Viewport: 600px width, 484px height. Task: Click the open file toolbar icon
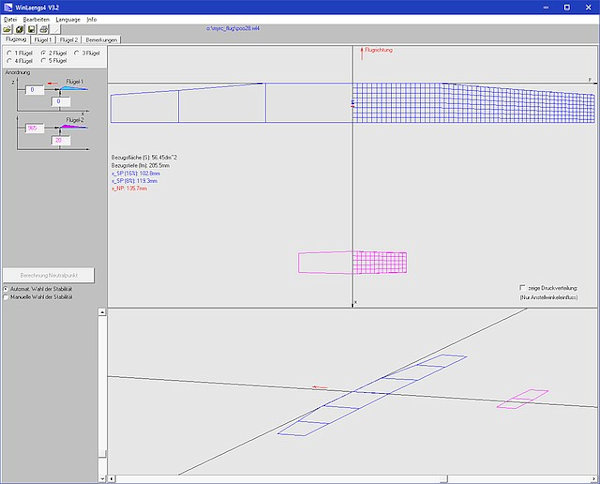[x=7, y=29]
